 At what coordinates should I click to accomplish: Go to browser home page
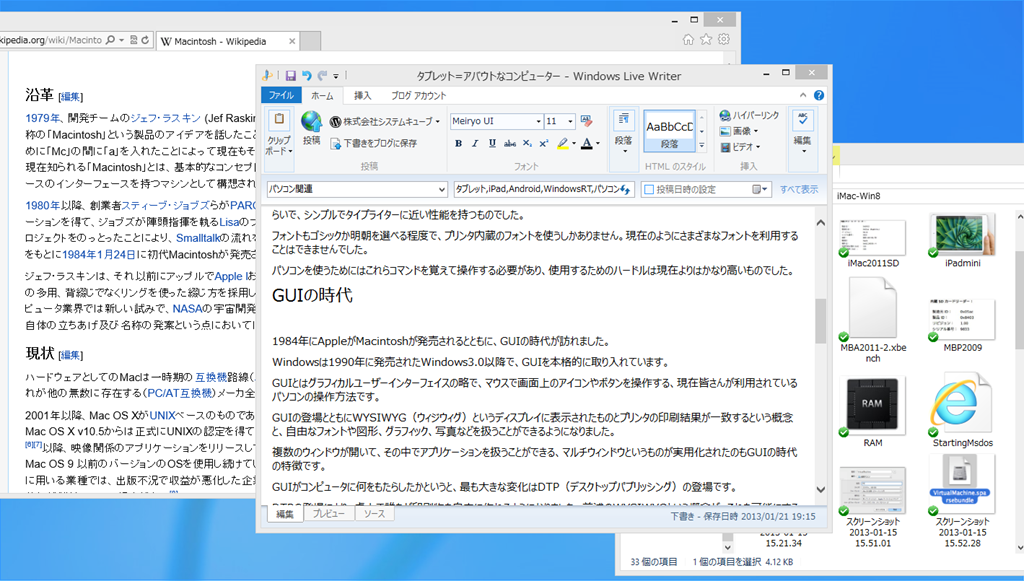click(x=688, y=39)
